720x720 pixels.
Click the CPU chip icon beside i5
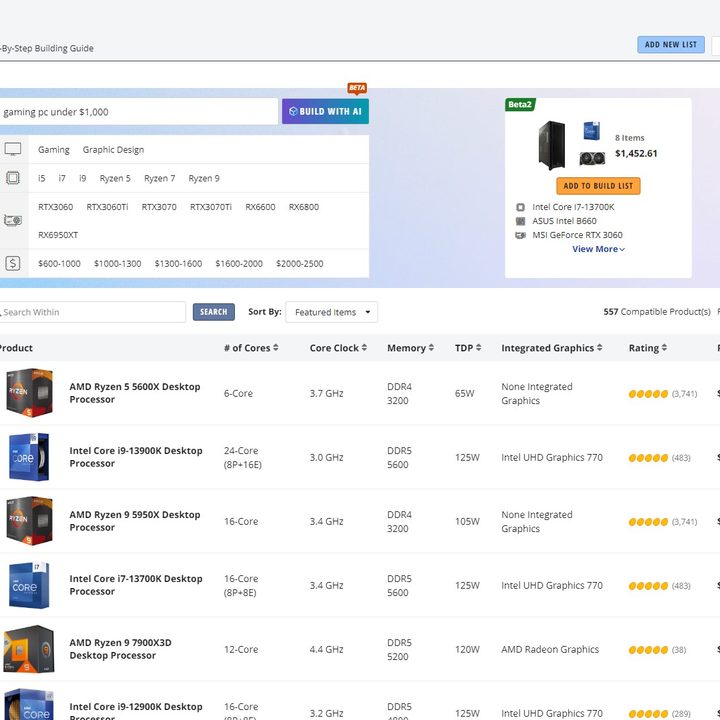(13, 178)
